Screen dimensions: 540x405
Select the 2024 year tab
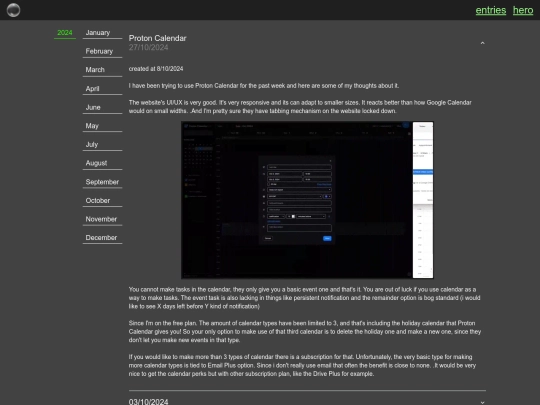65,33
